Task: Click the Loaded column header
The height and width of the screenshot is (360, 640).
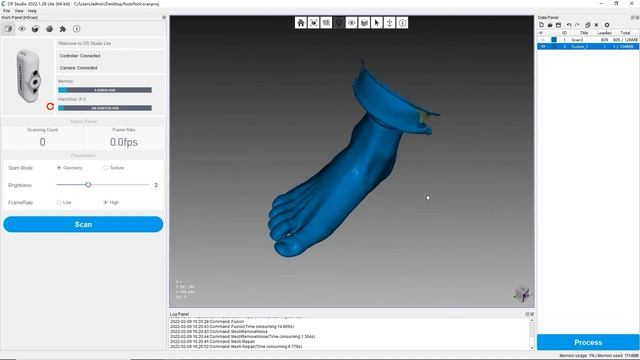Action: pyautogui.click(x=604, y=33)
